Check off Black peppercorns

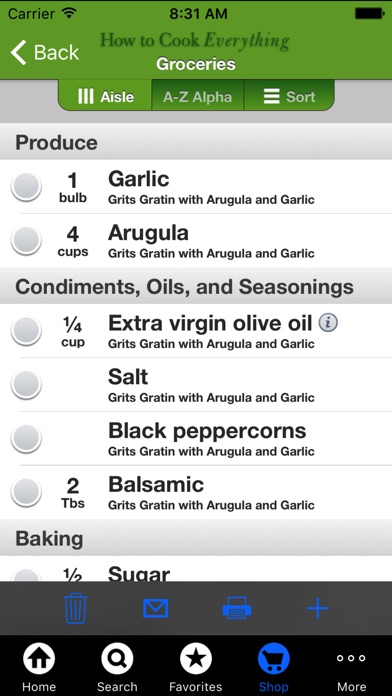[x=26, y=439]
